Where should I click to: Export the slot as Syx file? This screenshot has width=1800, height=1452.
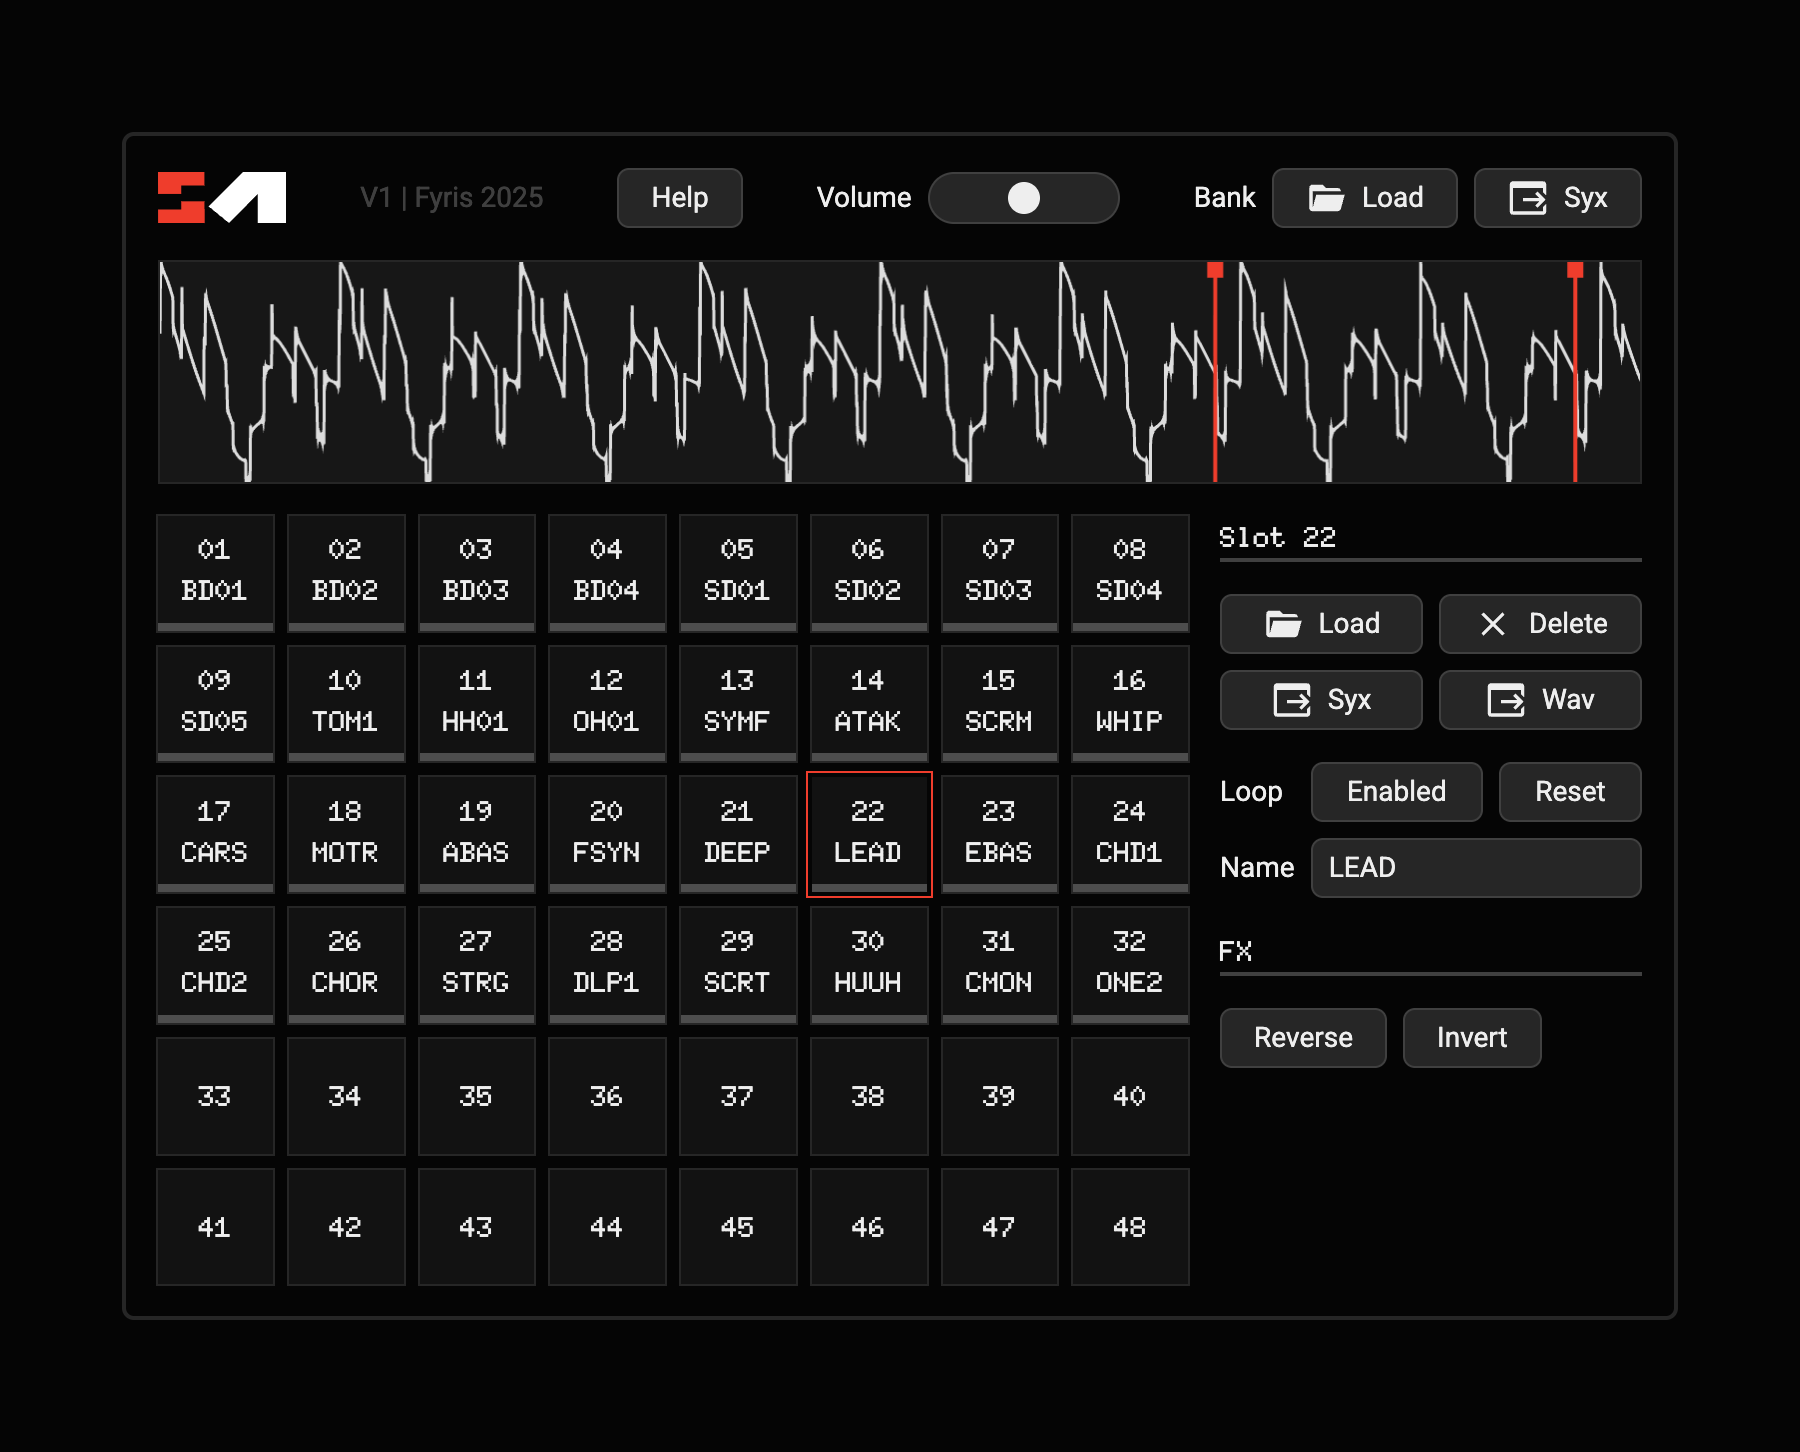1320,699
